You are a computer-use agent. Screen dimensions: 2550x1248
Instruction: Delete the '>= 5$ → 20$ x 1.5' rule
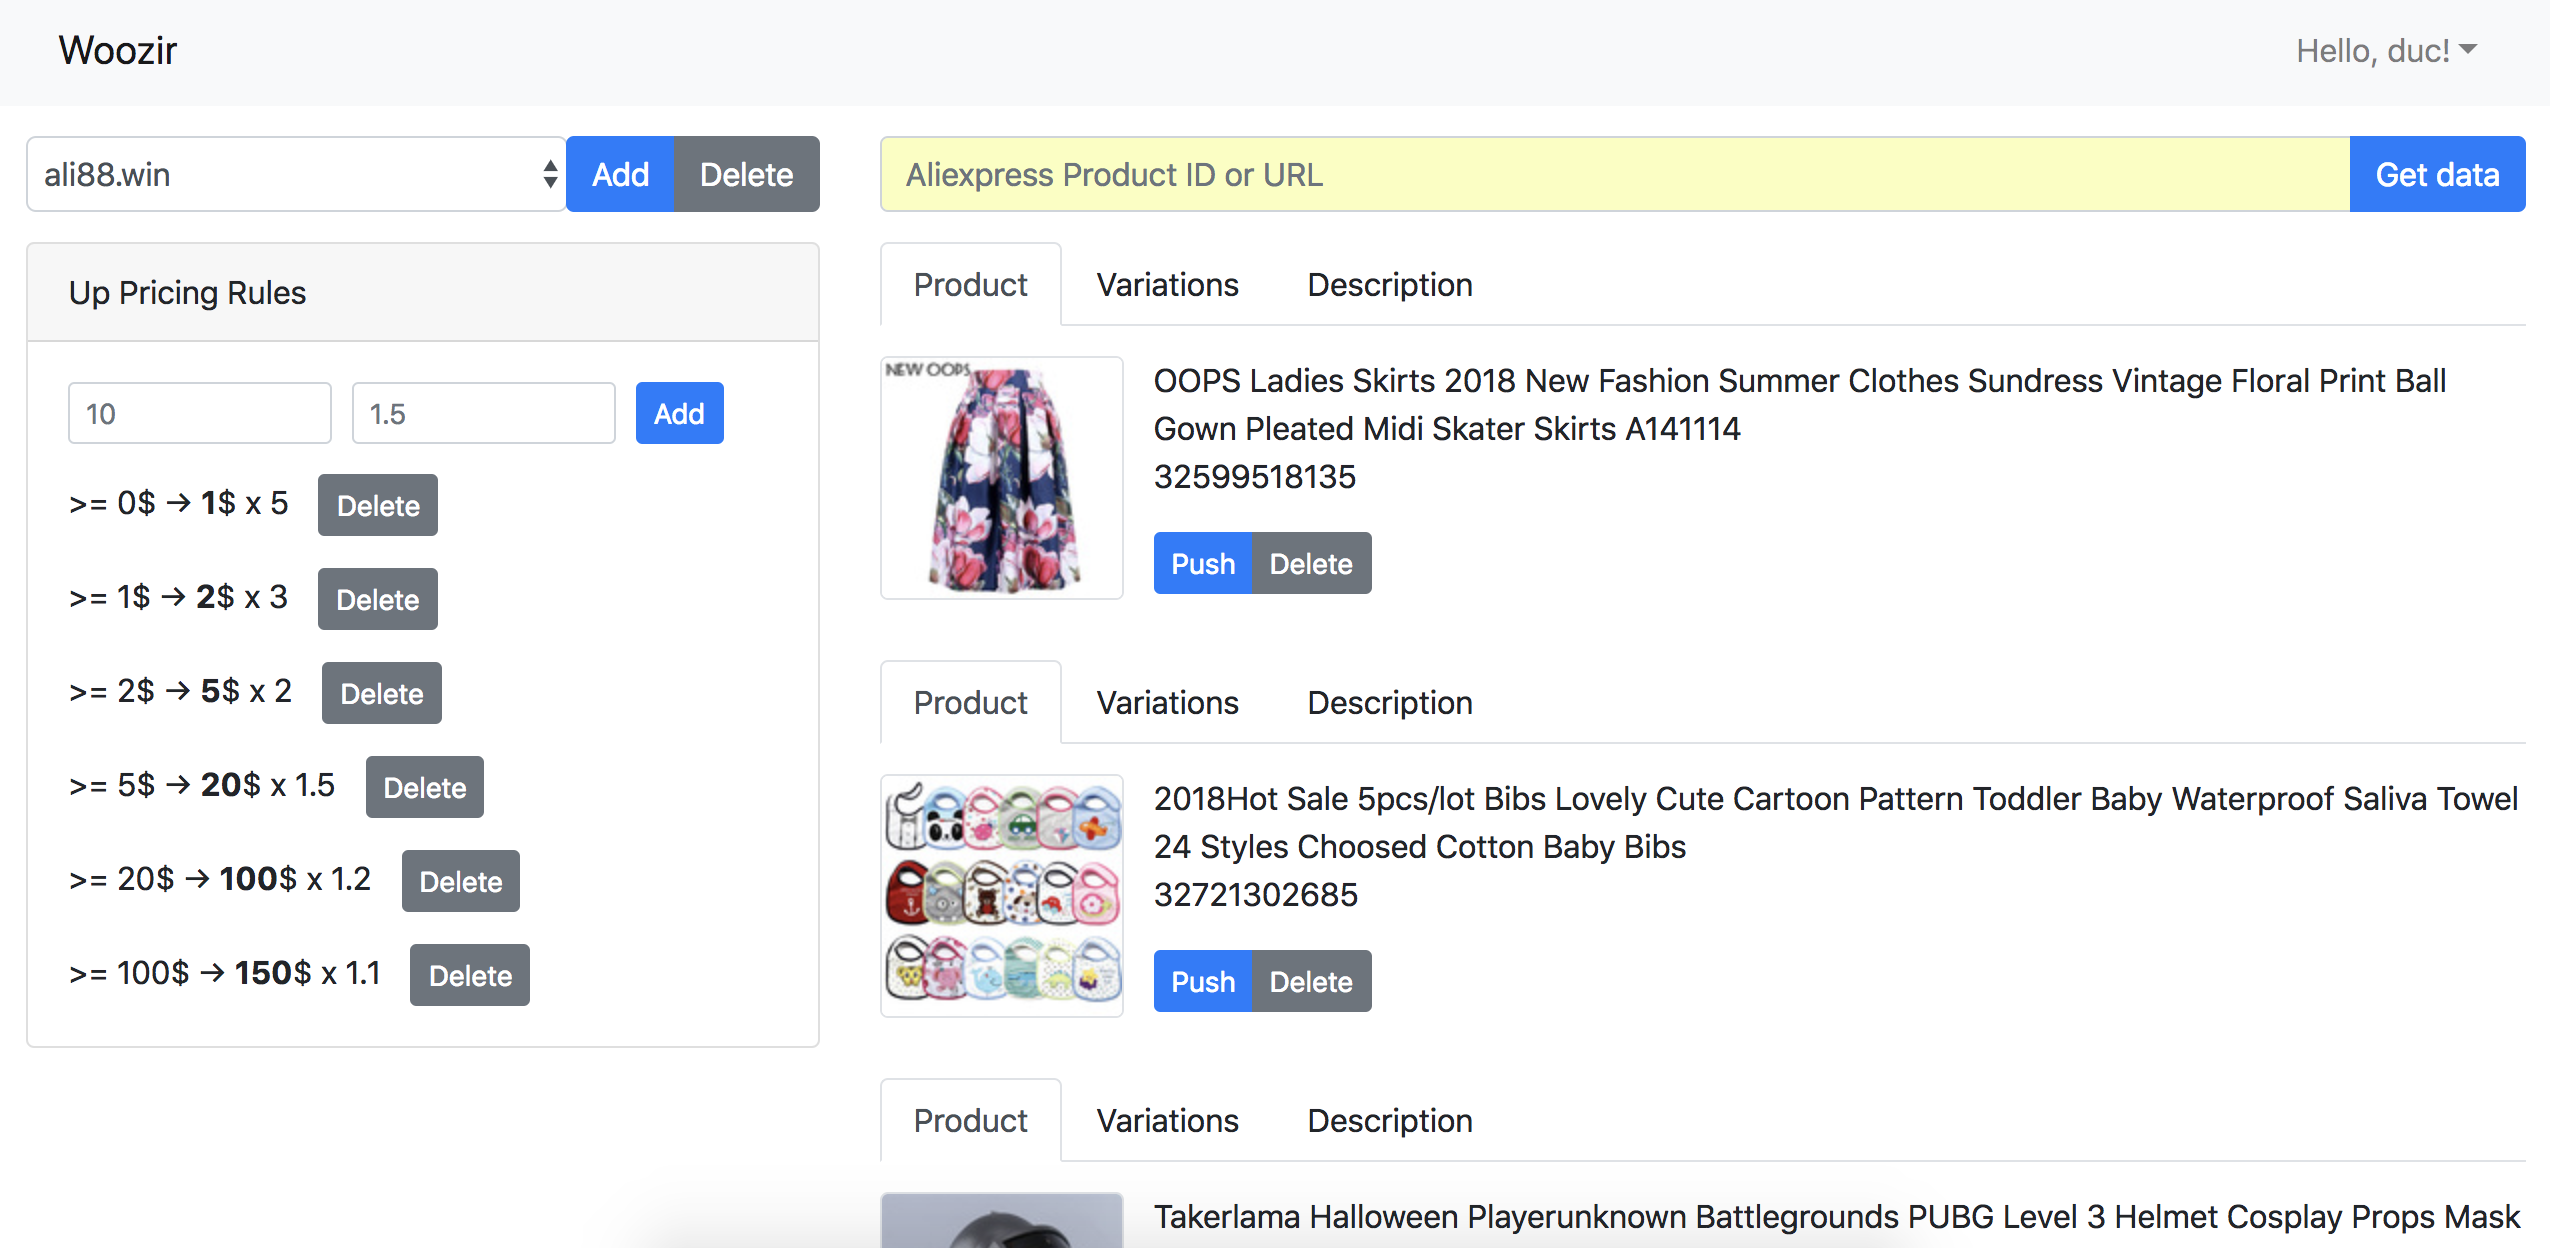(425, 787)
